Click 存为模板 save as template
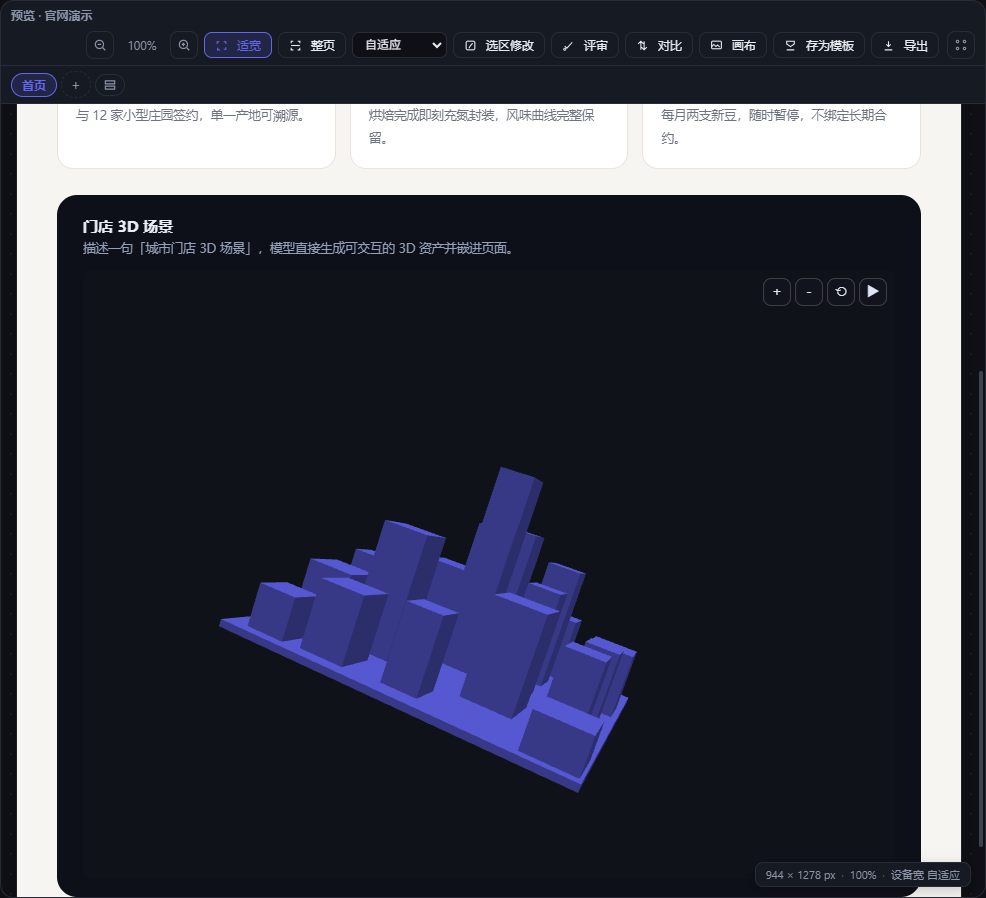The width and height of the screenshot is (986, 898). [819, 45]
